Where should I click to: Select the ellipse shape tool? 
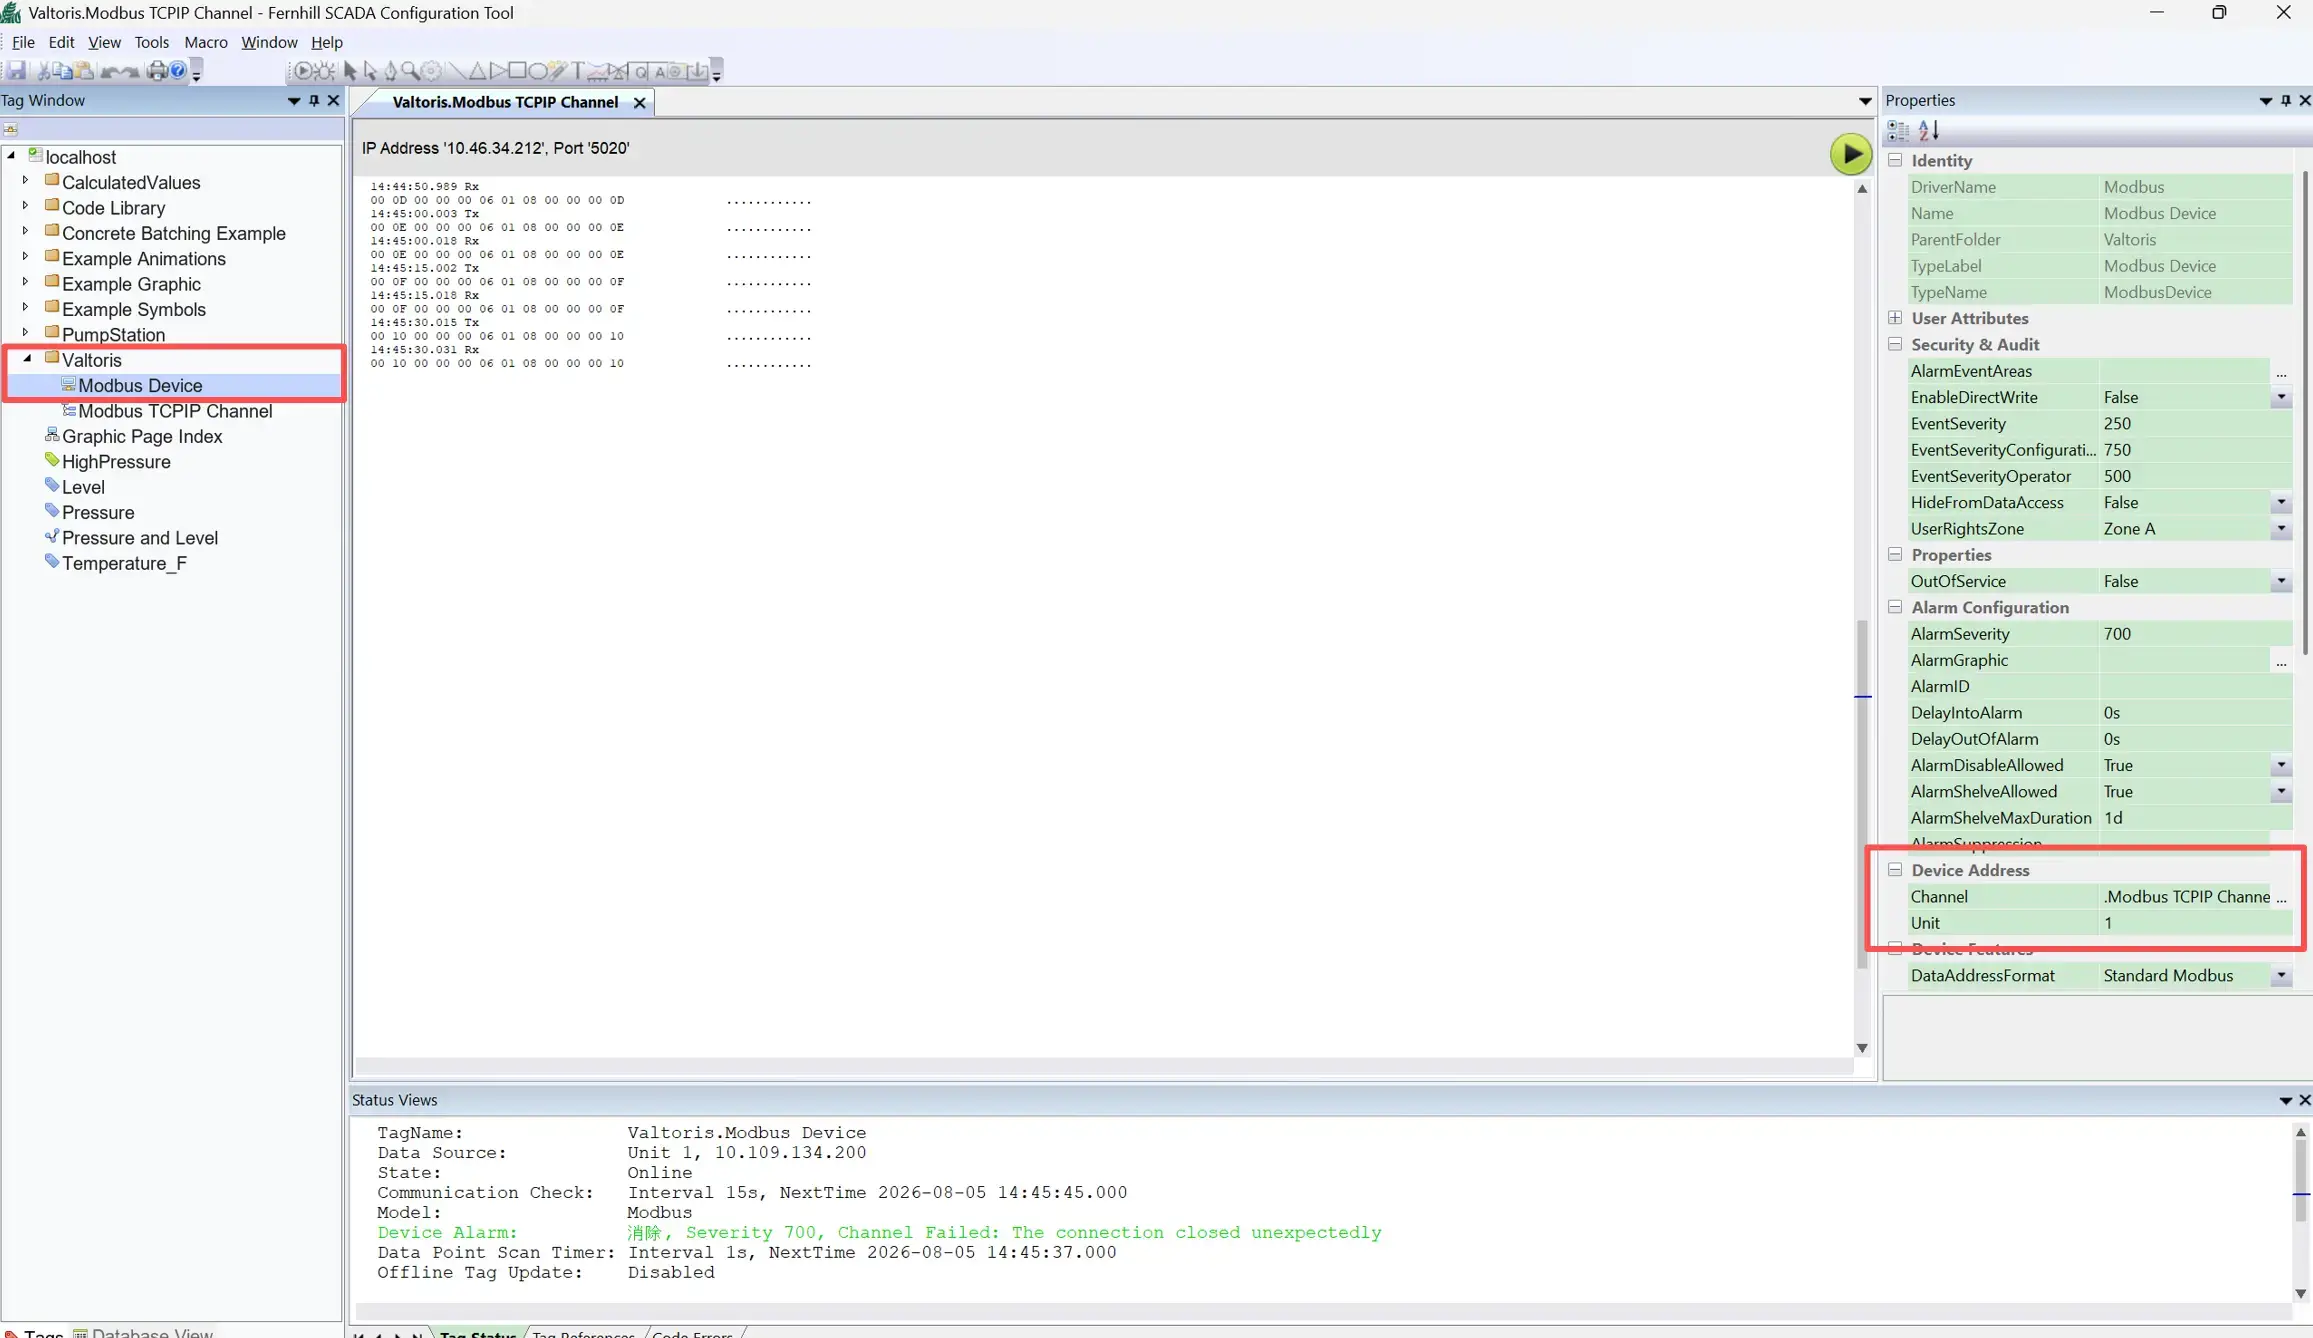pos(538,71)
